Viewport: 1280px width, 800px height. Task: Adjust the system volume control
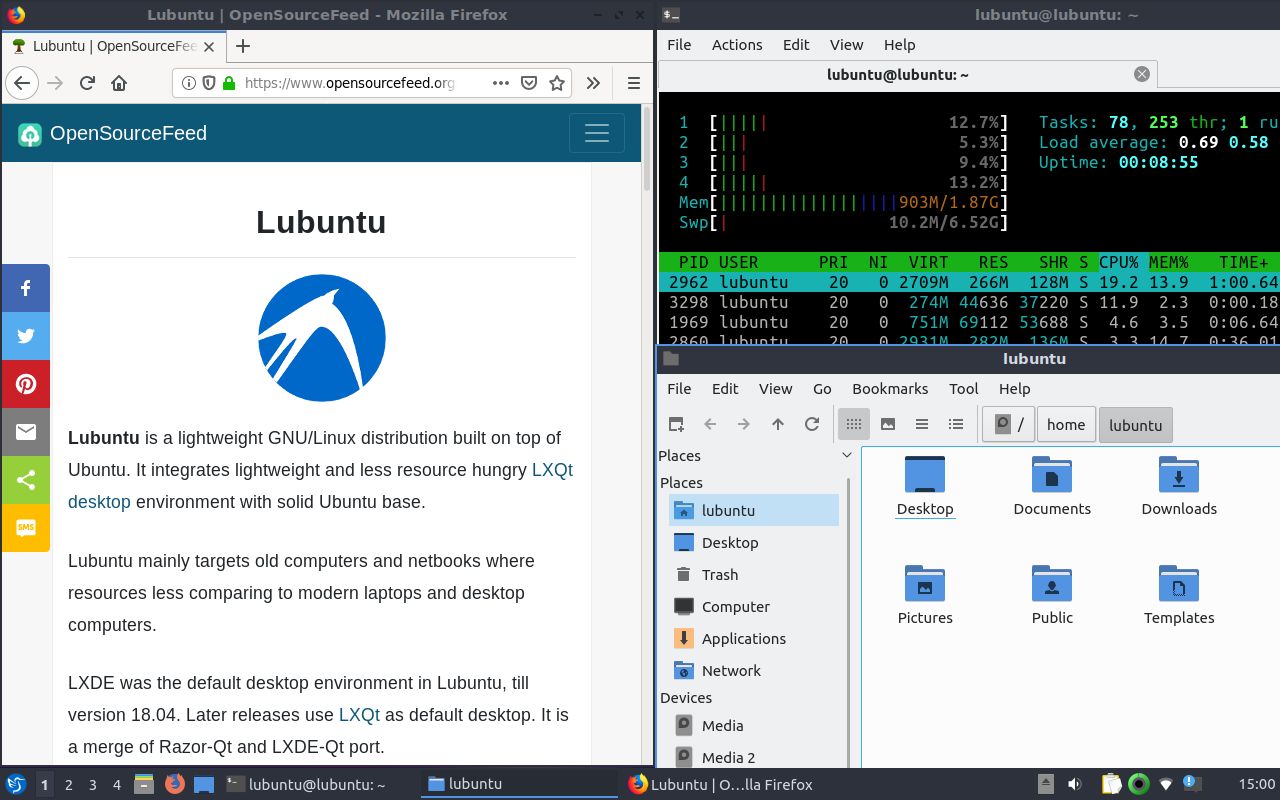point(1075,784)
